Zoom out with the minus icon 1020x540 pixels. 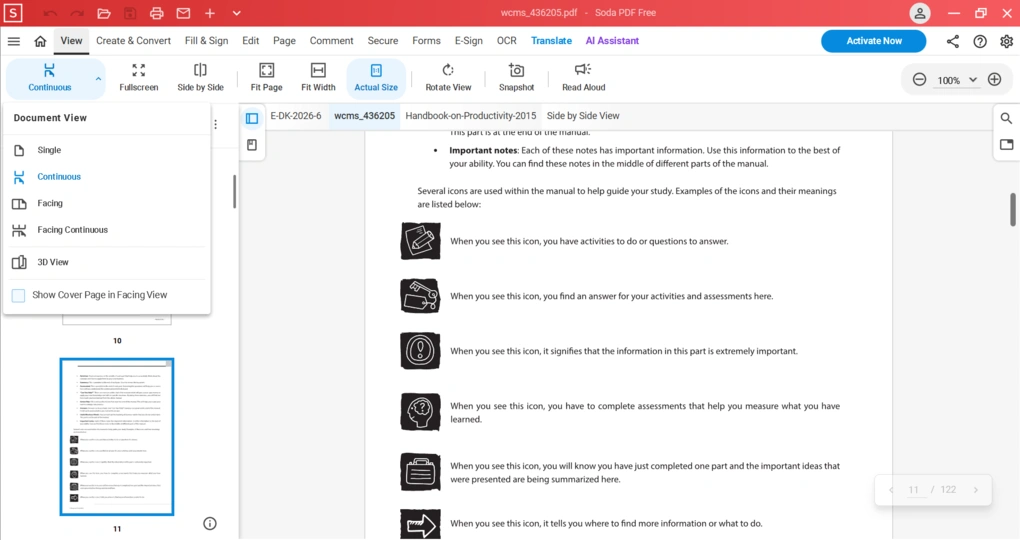[919, 79]
